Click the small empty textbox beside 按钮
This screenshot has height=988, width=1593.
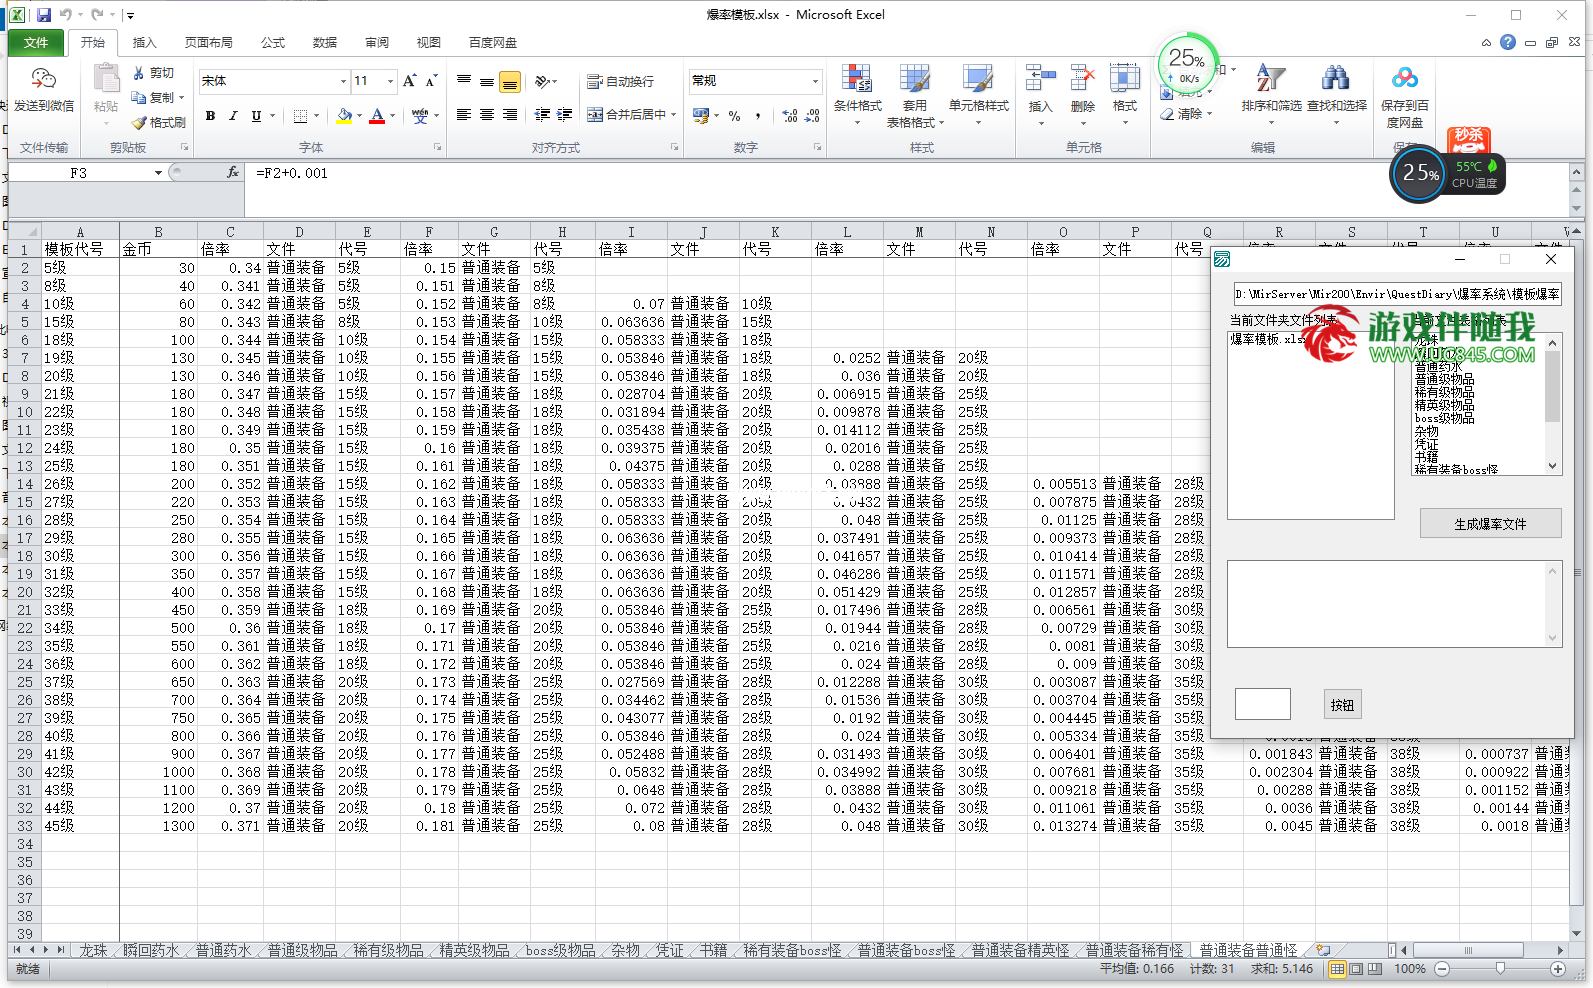pyautogui.click(x=1262, y=704)
